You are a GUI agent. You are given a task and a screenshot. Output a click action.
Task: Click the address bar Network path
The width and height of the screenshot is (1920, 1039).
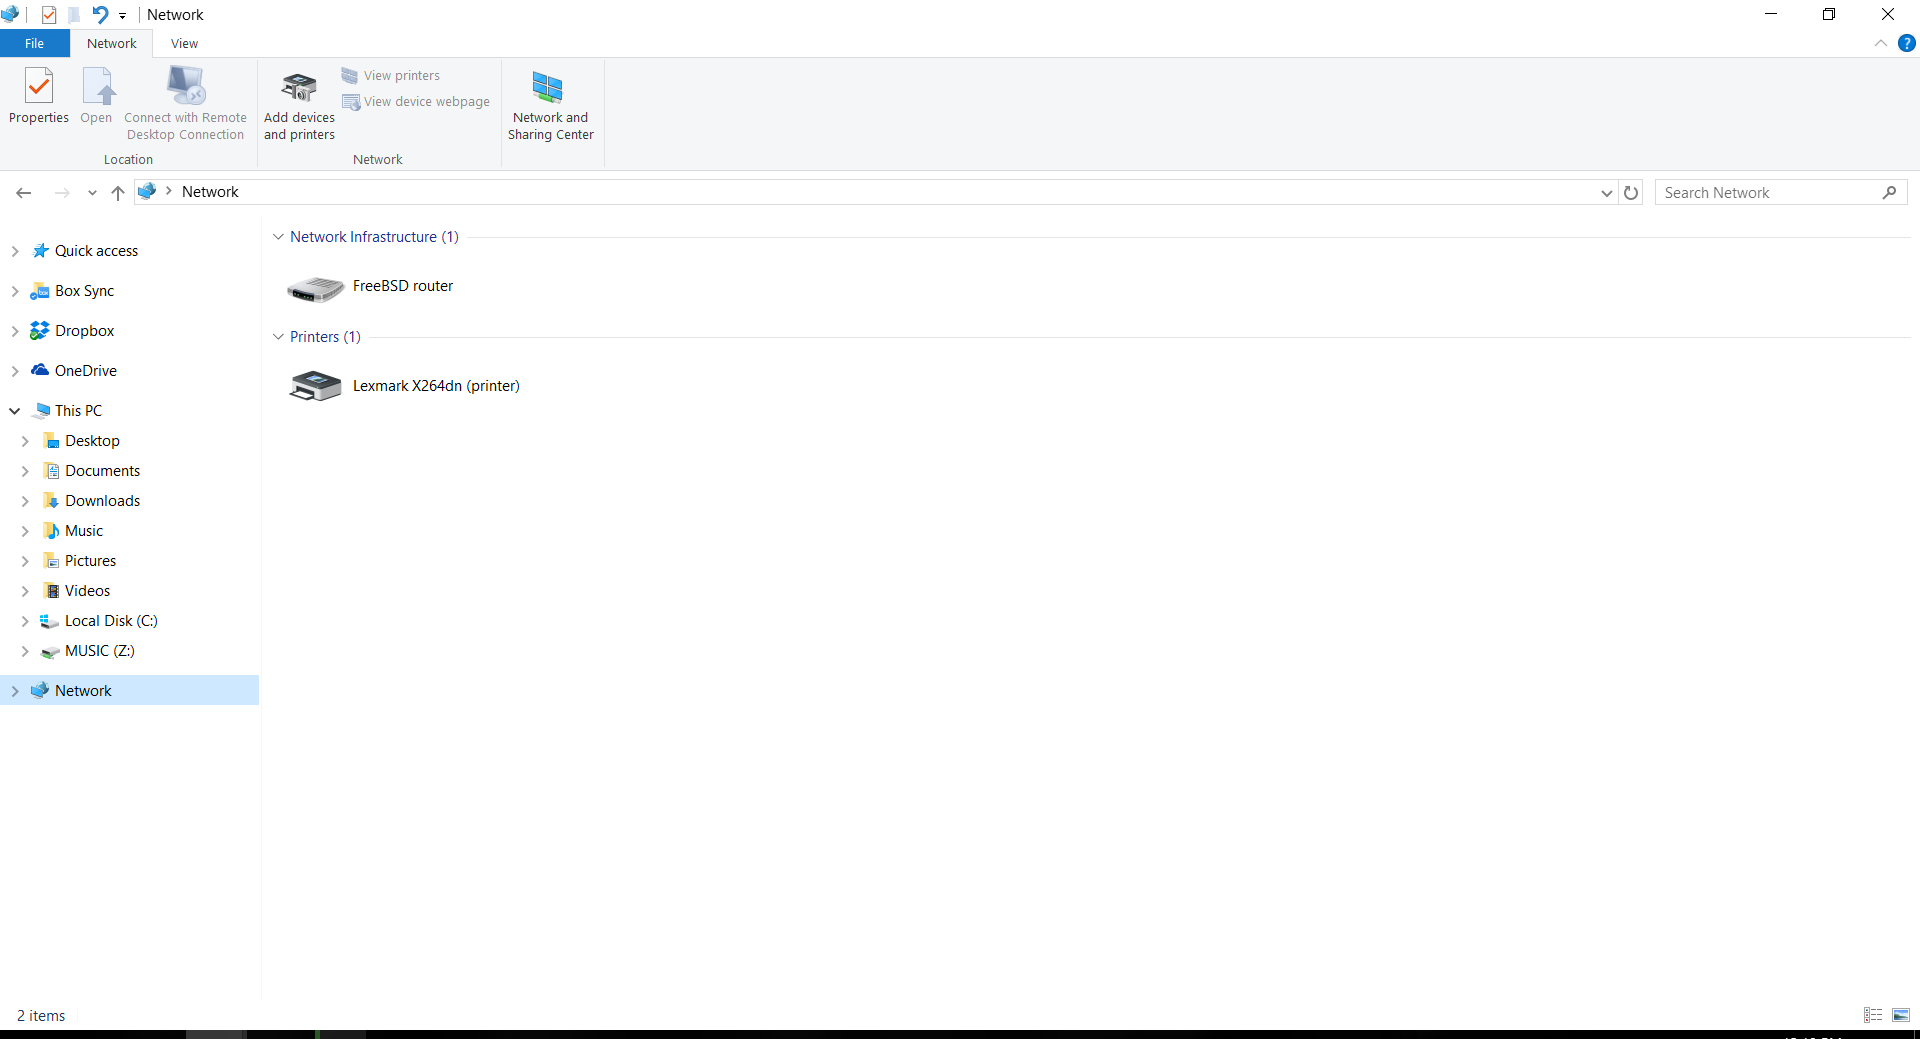[x=210, y=192]
